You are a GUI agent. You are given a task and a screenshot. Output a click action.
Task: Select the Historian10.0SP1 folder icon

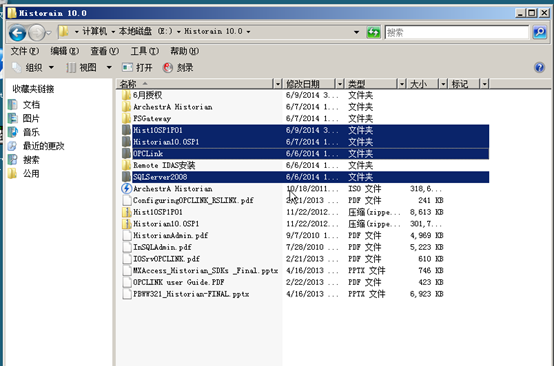pos(126,142)
